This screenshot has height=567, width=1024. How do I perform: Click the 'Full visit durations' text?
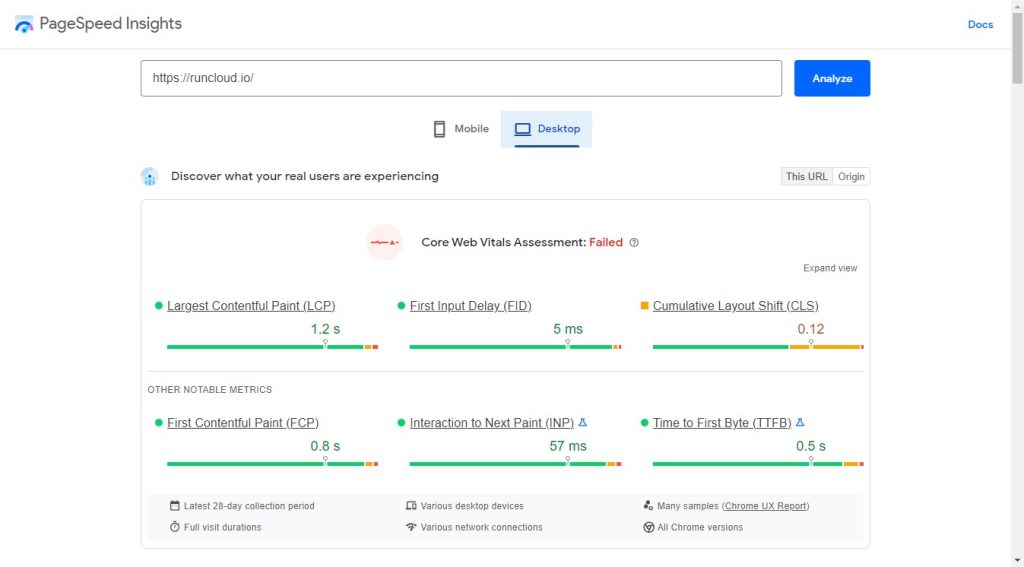(223, 527)
